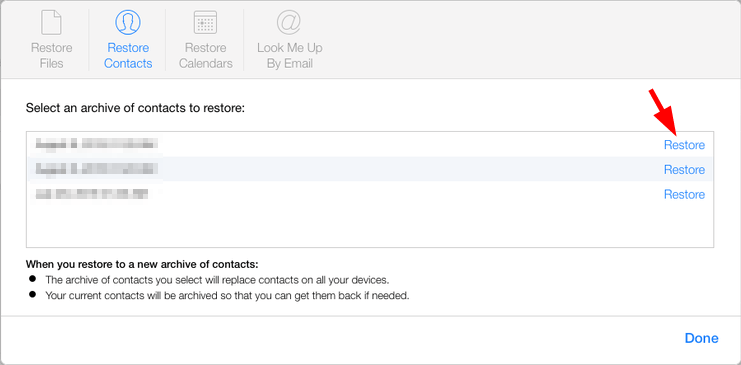Switch to the Restore Contacts tab label
The height and width of the screenshot is (365, 741).
[128, 56]
